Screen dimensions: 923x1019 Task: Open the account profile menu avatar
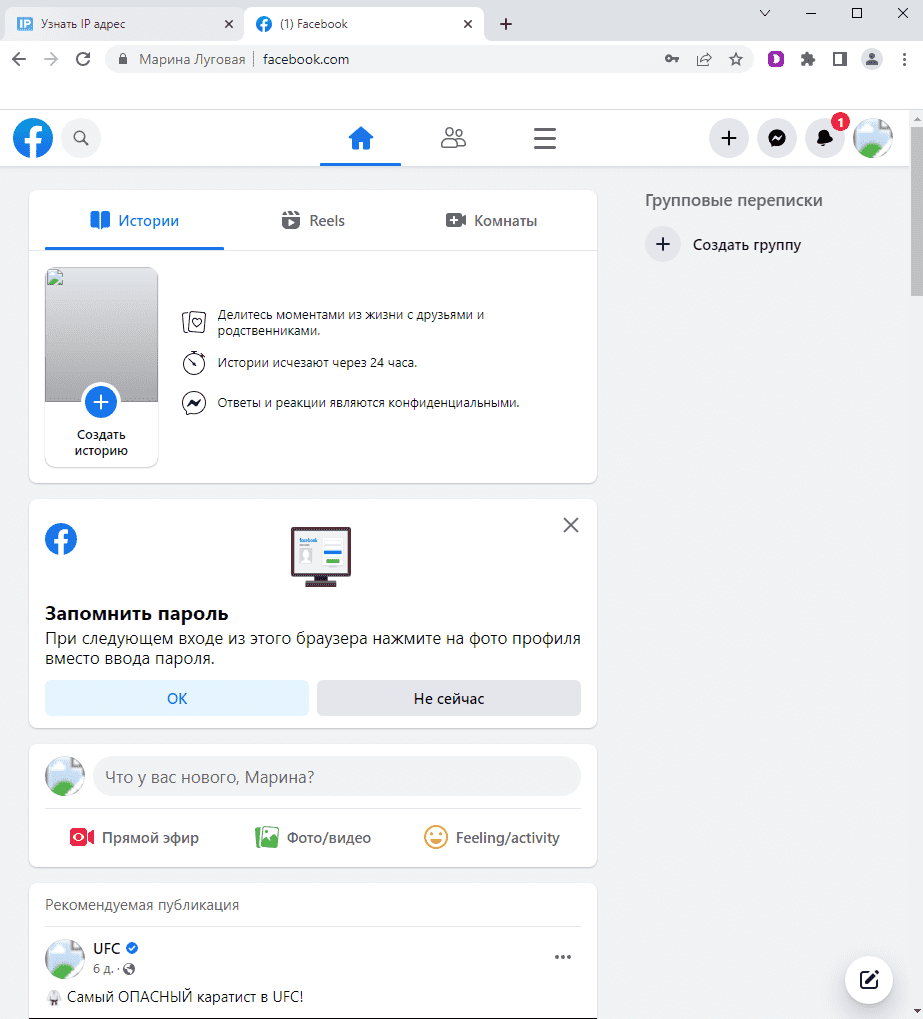872,139
